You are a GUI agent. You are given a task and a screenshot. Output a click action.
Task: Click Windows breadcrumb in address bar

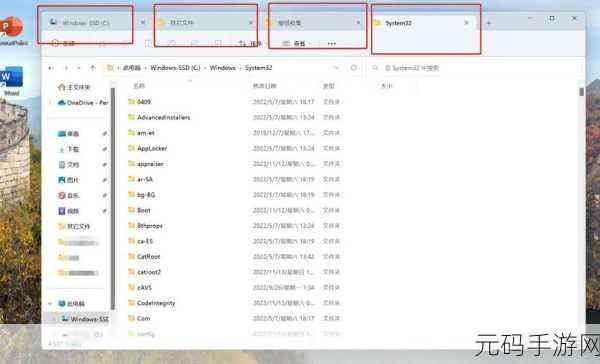pos(223,68)
